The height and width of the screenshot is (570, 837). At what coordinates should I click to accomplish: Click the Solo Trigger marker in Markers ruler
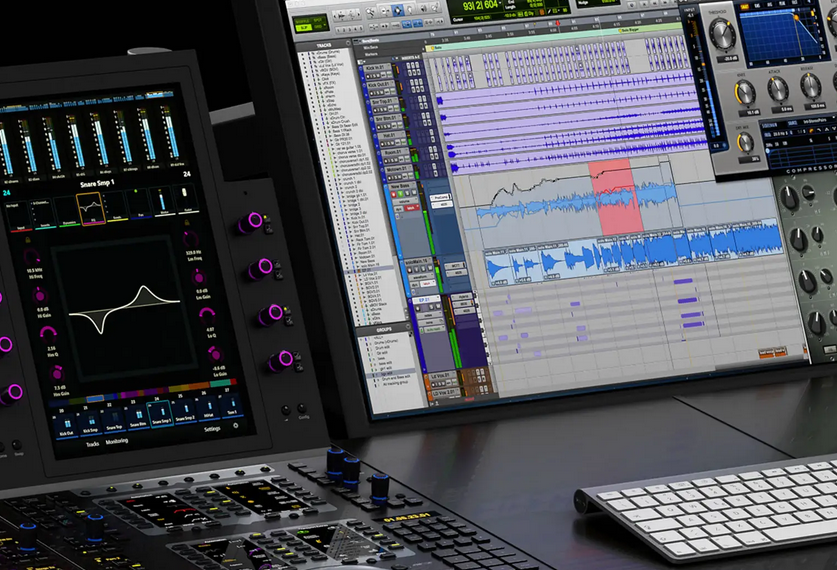pyautogui.click(x=630, y=30)
